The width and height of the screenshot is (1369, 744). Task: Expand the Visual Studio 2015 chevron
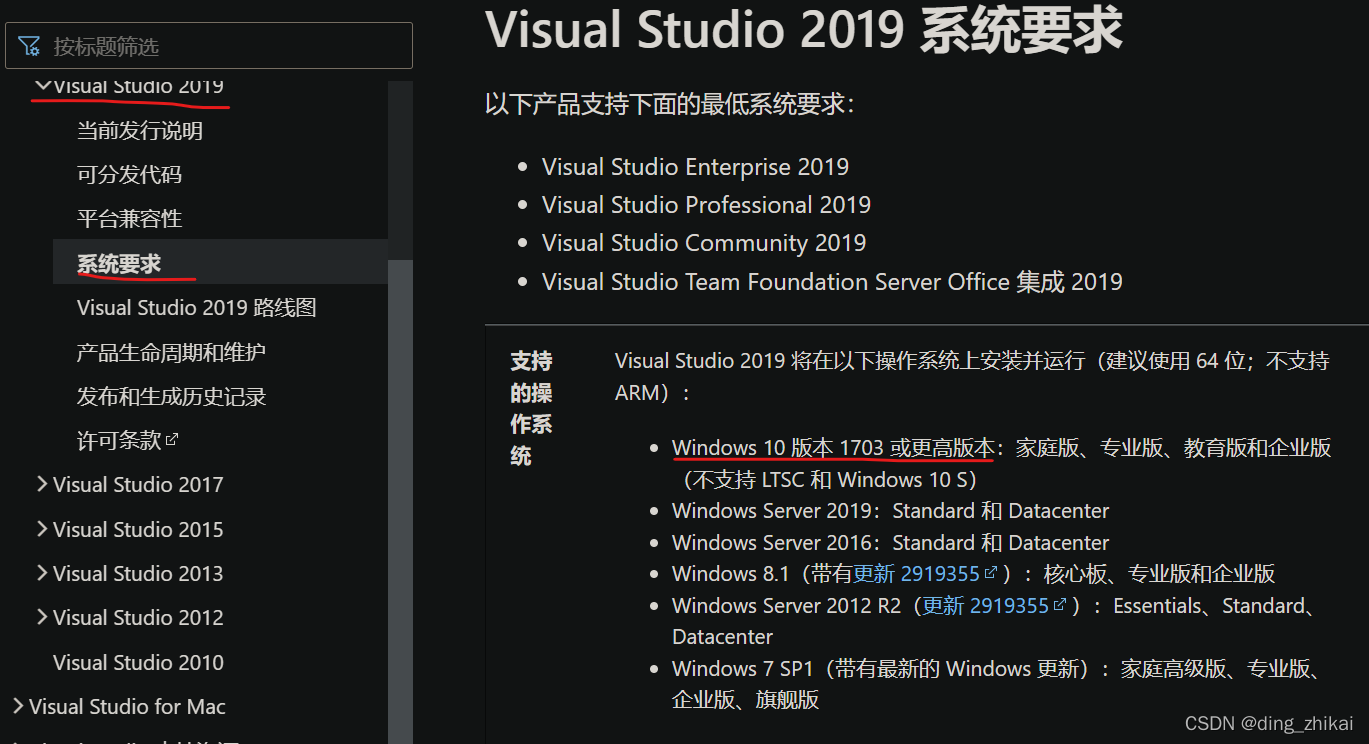[x=42, y=529]
